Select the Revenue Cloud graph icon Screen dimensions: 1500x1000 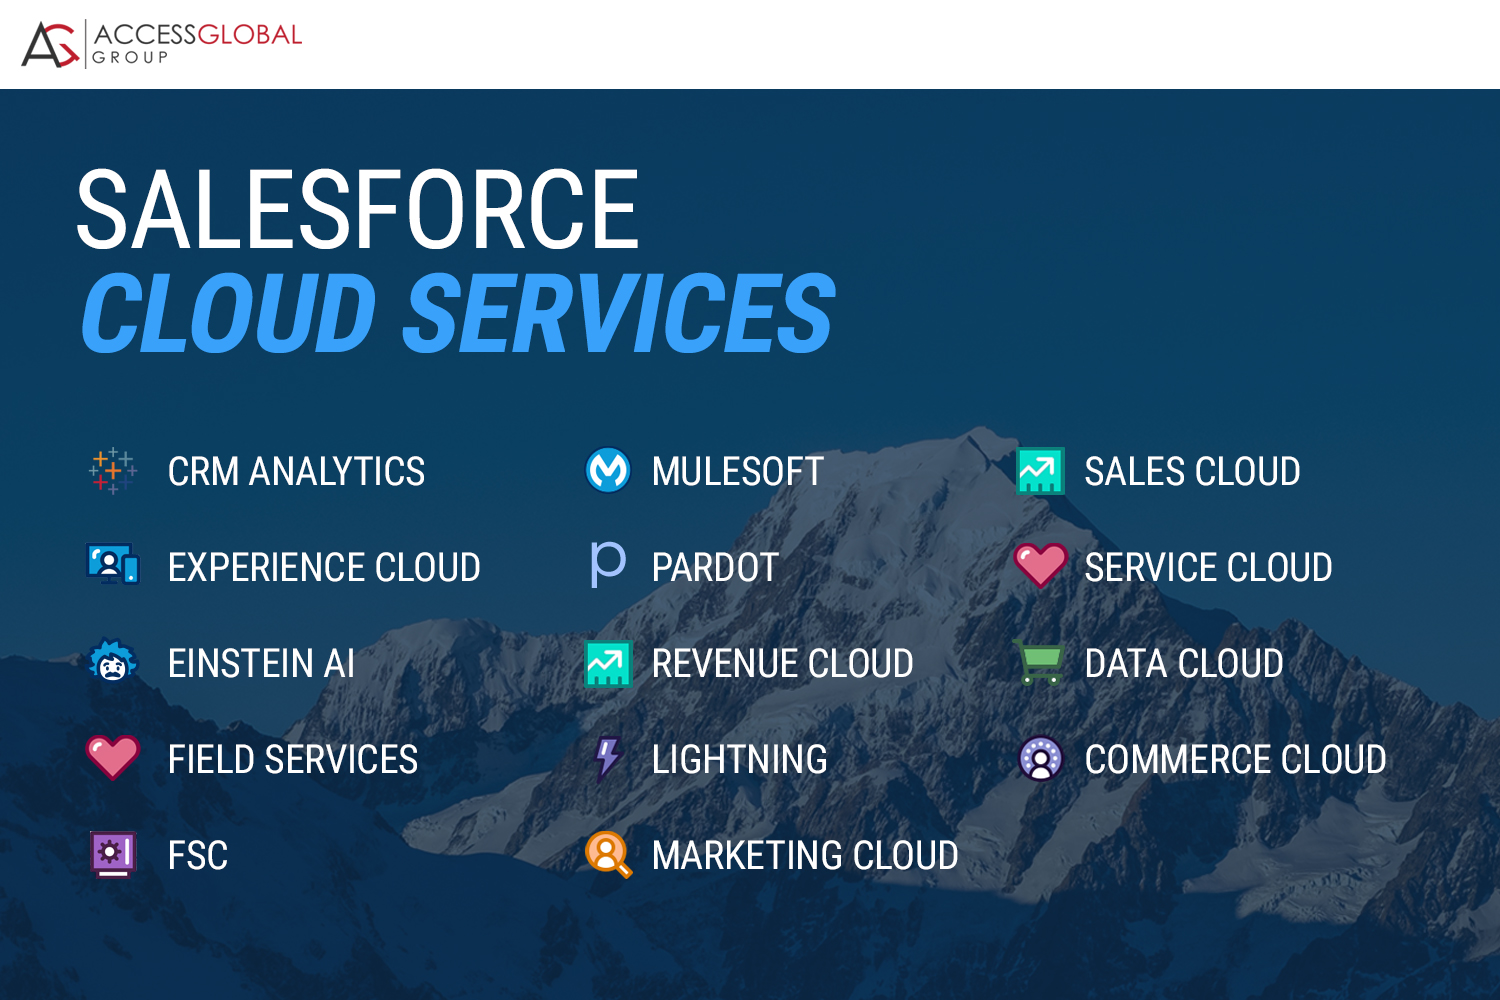tap(608, 663)
